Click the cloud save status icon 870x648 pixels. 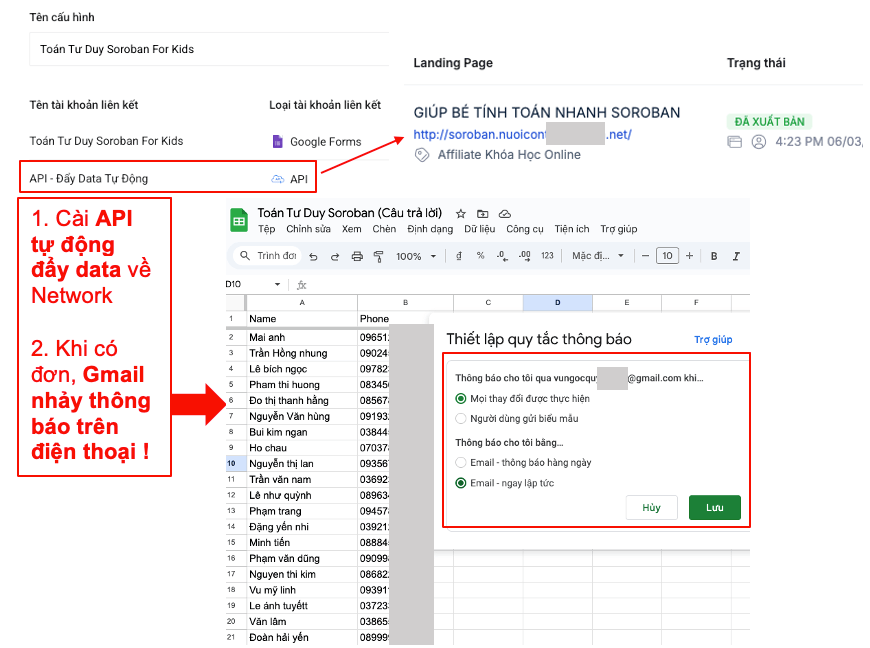pyautogui.click(x=504, y=214)
